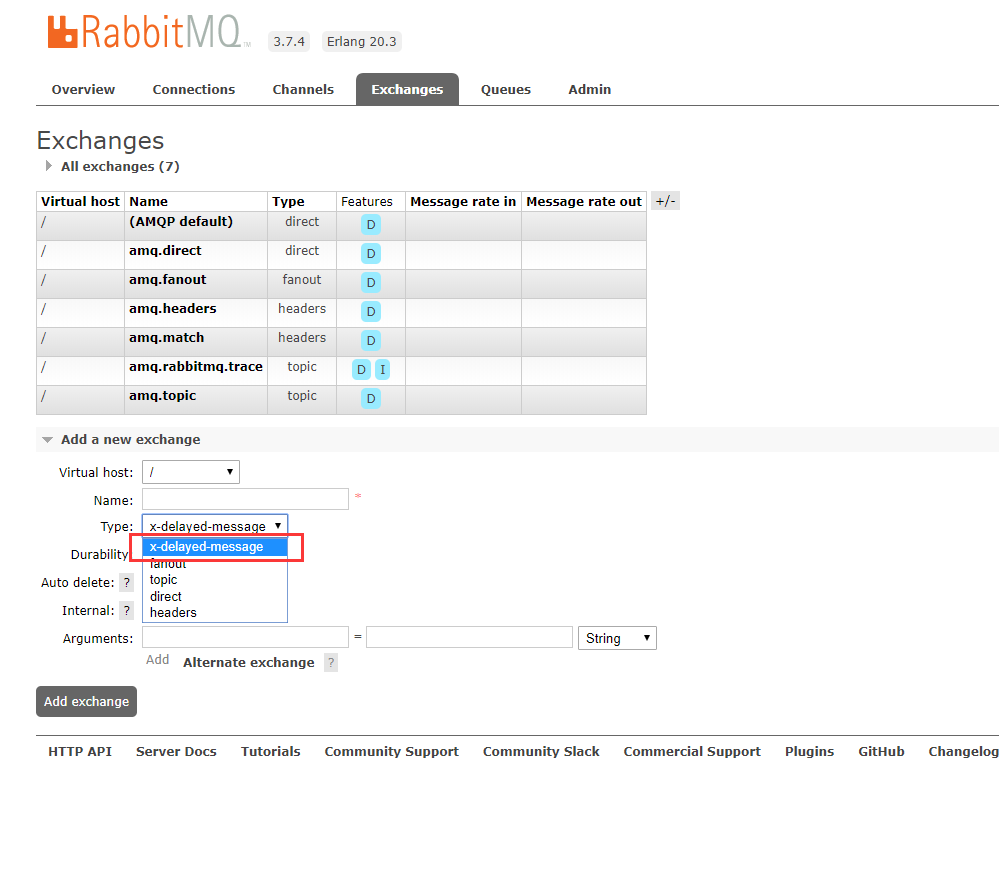Click the Add exchange button

(87, 701)
